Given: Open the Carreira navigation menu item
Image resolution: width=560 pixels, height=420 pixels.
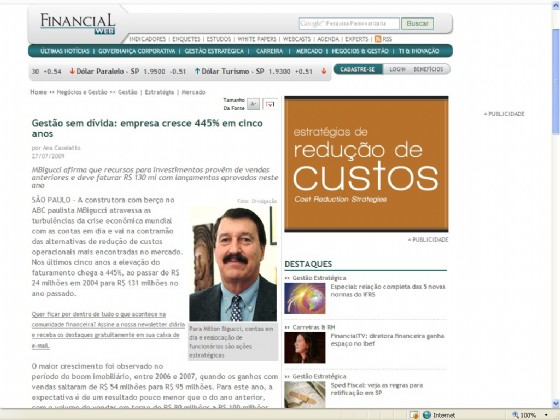Looking at the screenshot, I should 269,51.
